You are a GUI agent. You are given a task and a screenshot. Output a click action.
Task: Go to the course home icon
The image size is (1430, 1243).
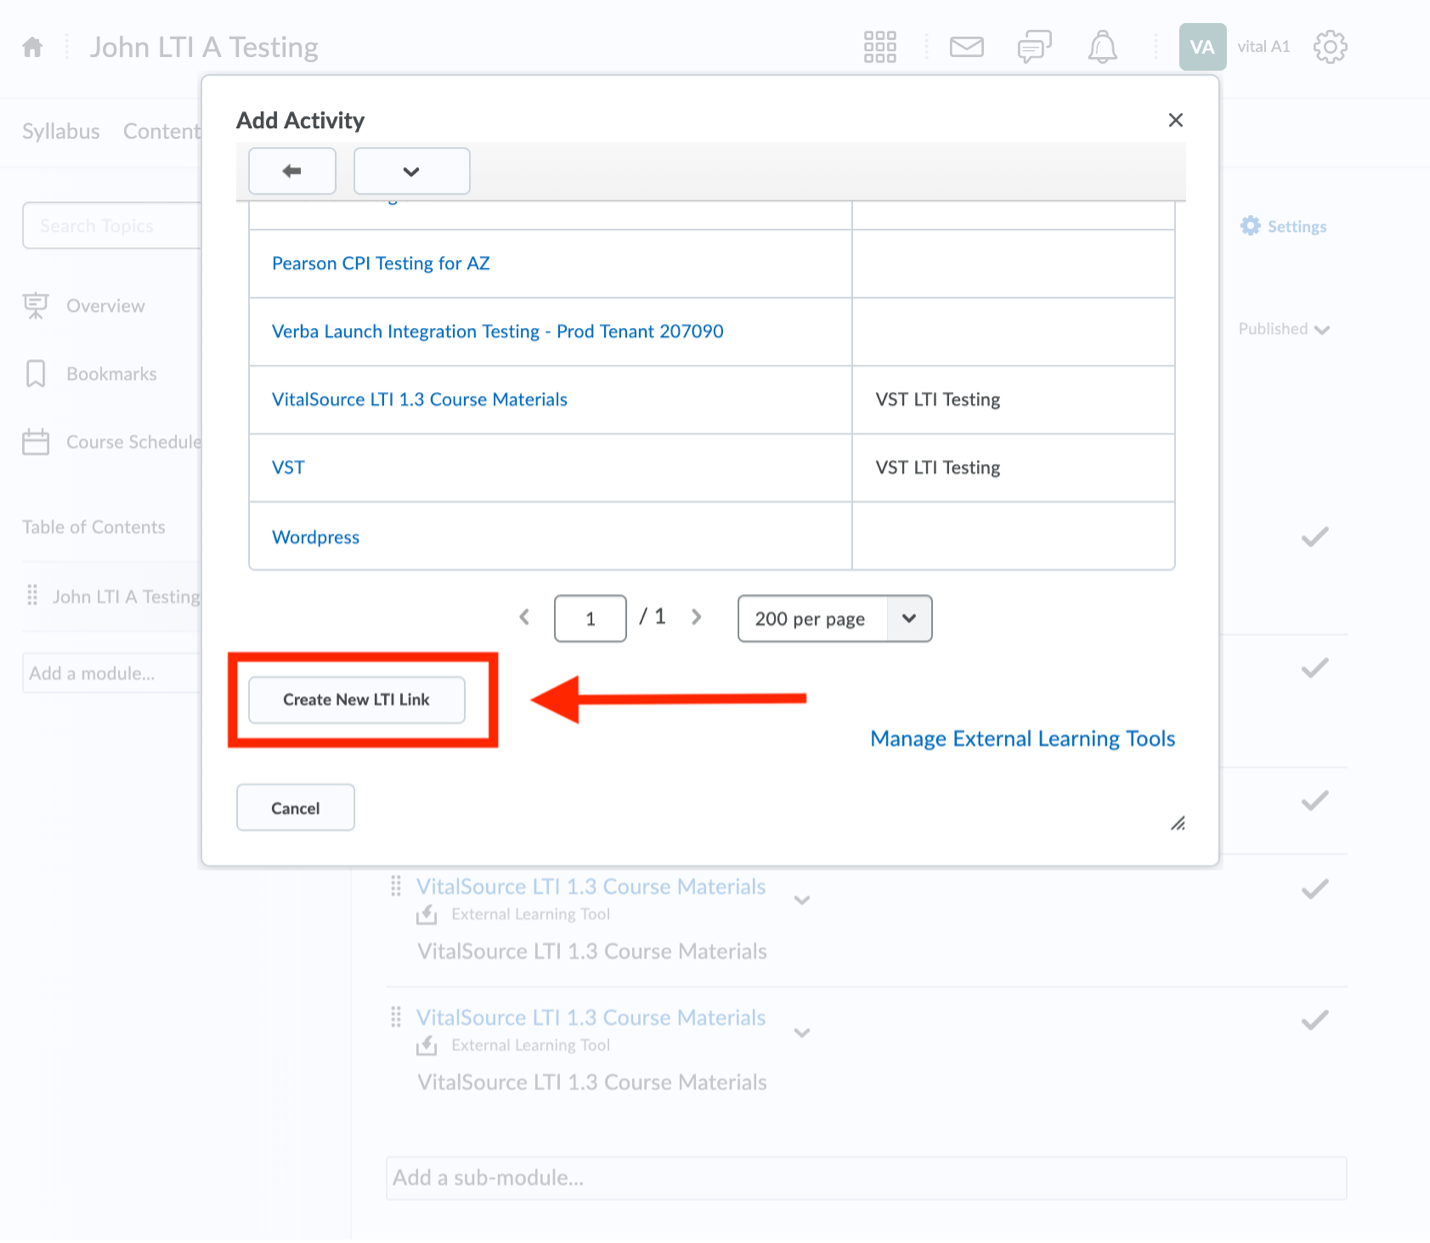[x=33, y=47]
